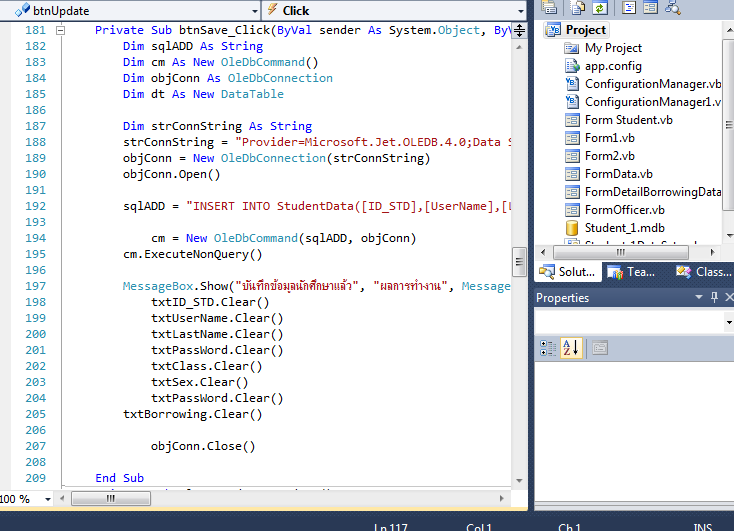Select FormOfficer.vb file name
Image resolution: width=734 pixels, height=531 pixels.
point(625,210)
